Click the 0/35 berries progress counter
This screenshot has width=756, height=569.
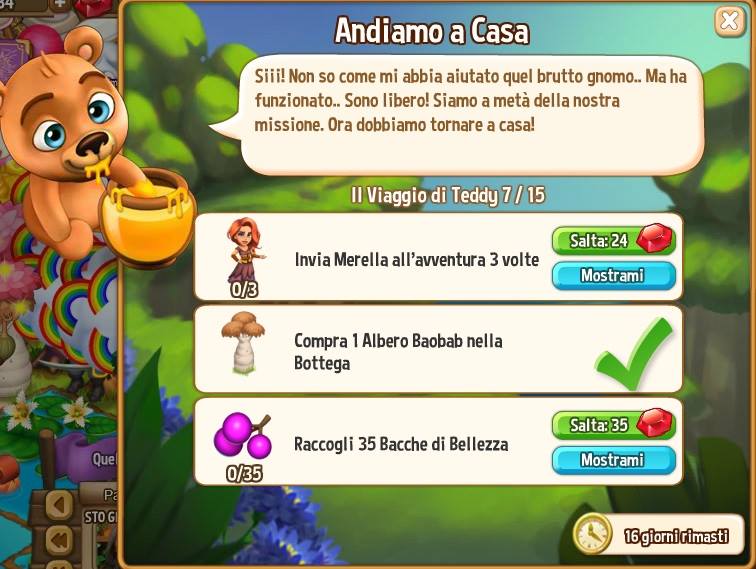[x=244, y=474]
